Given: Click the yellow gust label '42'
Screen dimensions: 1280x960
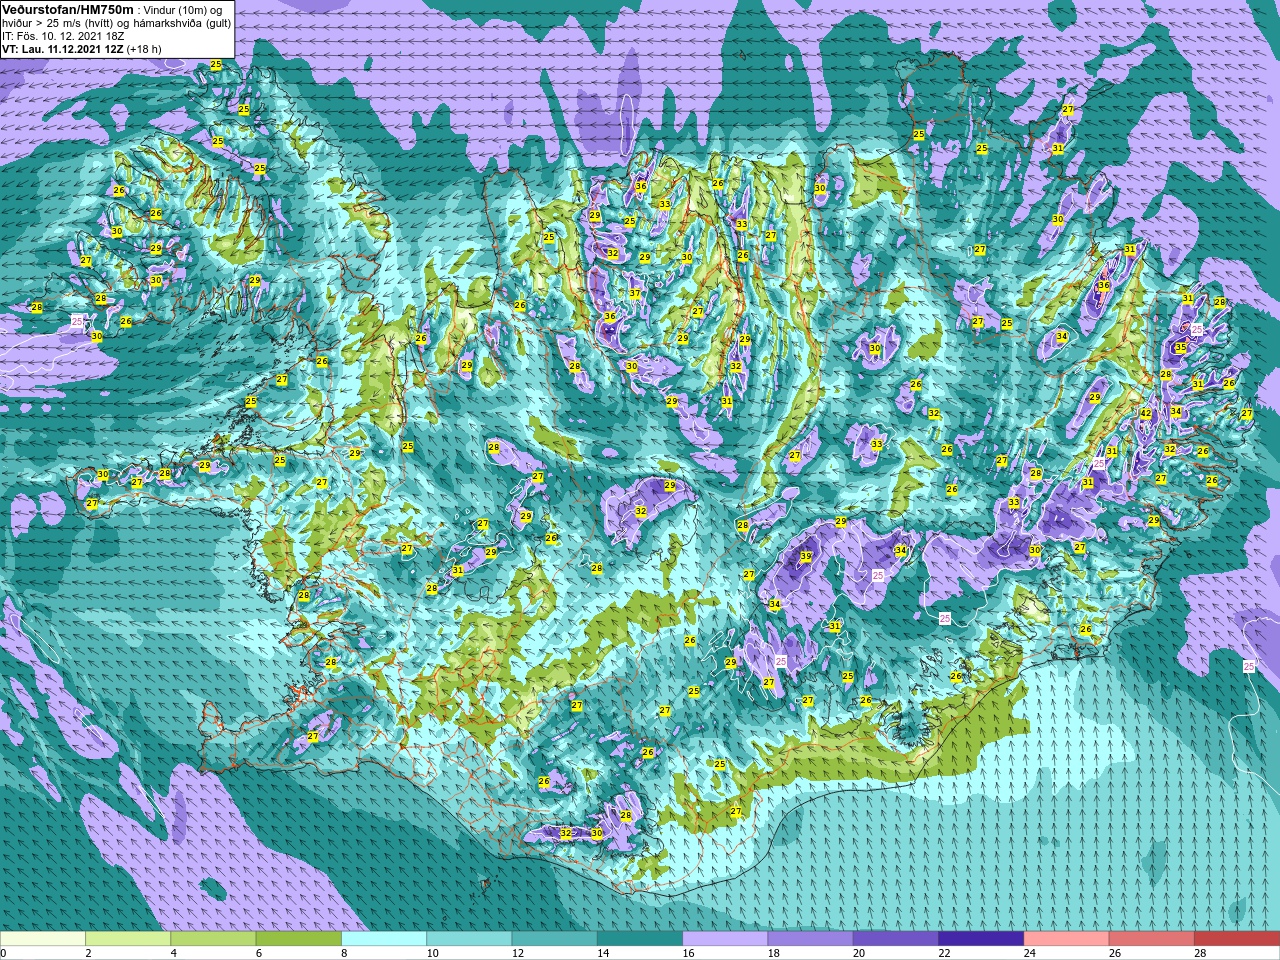Looking at the screenshot, I should [1146, 414].
